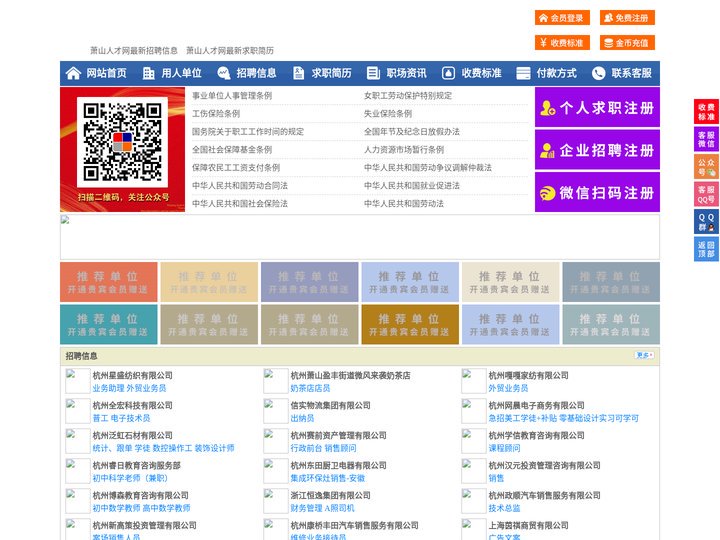The height and width of the screenshot is (540, 720).
Task: Click company logo beside 杭州泛虹石材有限公司
Action: point(78,441)
